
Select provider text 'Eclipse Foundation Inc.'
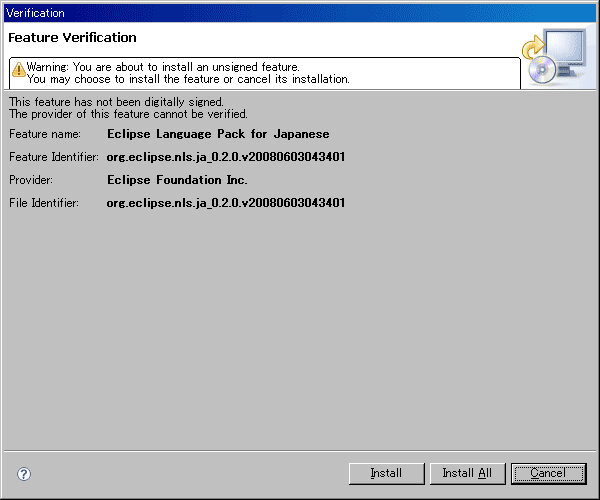[177, 180]
